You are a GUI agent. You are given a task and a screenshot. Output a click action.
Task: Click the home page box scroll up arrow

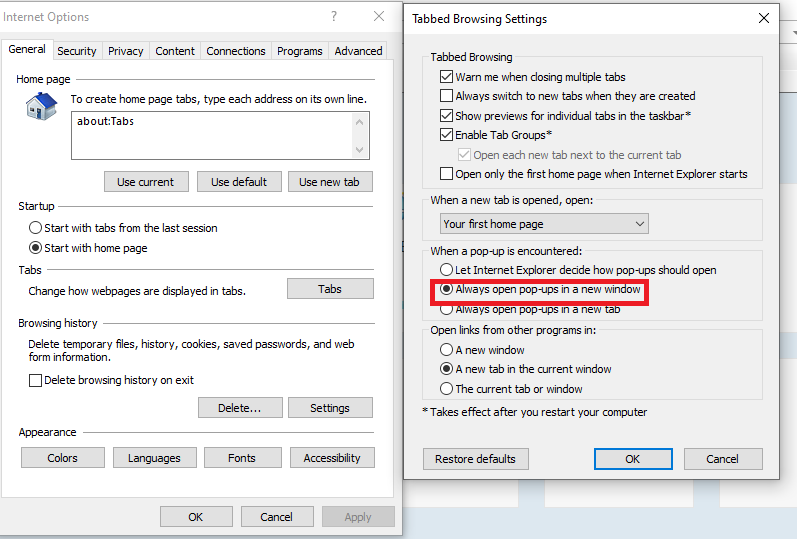point(359,122)
